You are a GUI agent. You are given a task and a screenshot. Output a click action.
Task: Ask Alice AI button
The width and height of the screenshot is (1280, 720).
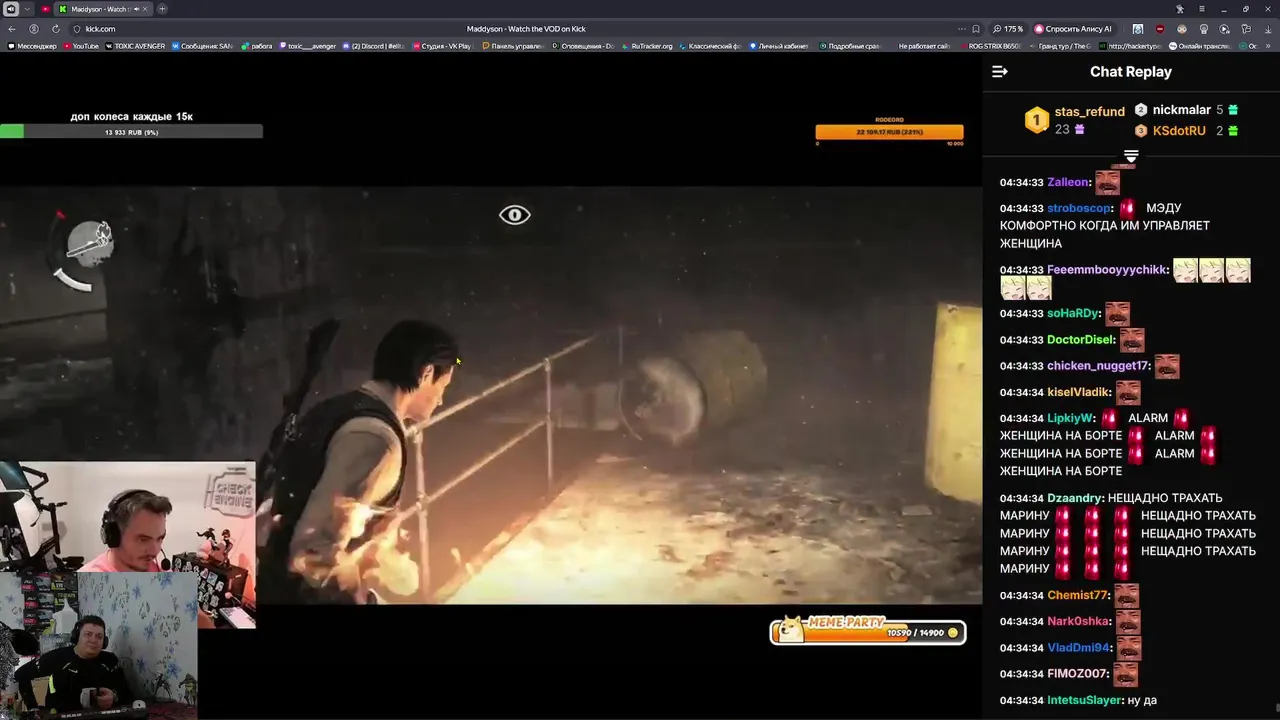[x=1073, y=29]
